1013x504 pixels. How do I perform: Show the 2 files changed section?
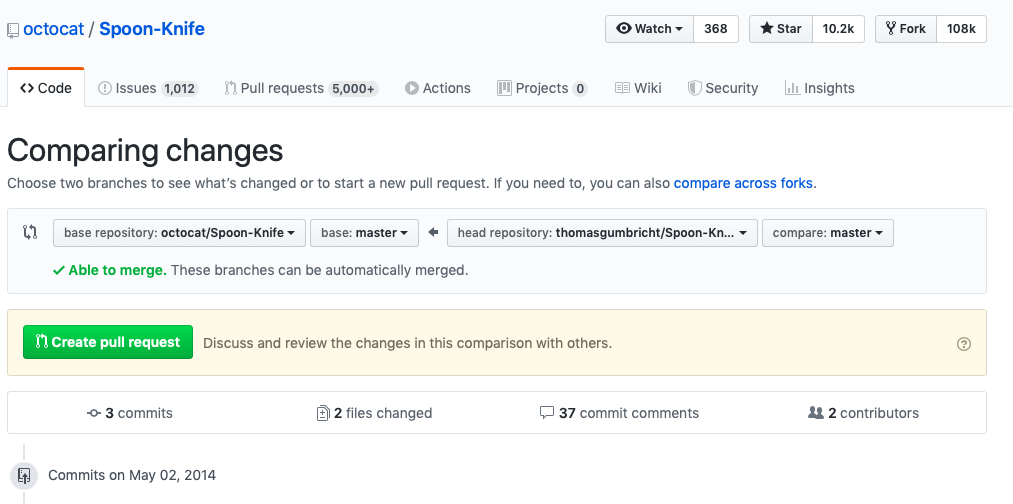pyautogui.click(x=374, y=413)
